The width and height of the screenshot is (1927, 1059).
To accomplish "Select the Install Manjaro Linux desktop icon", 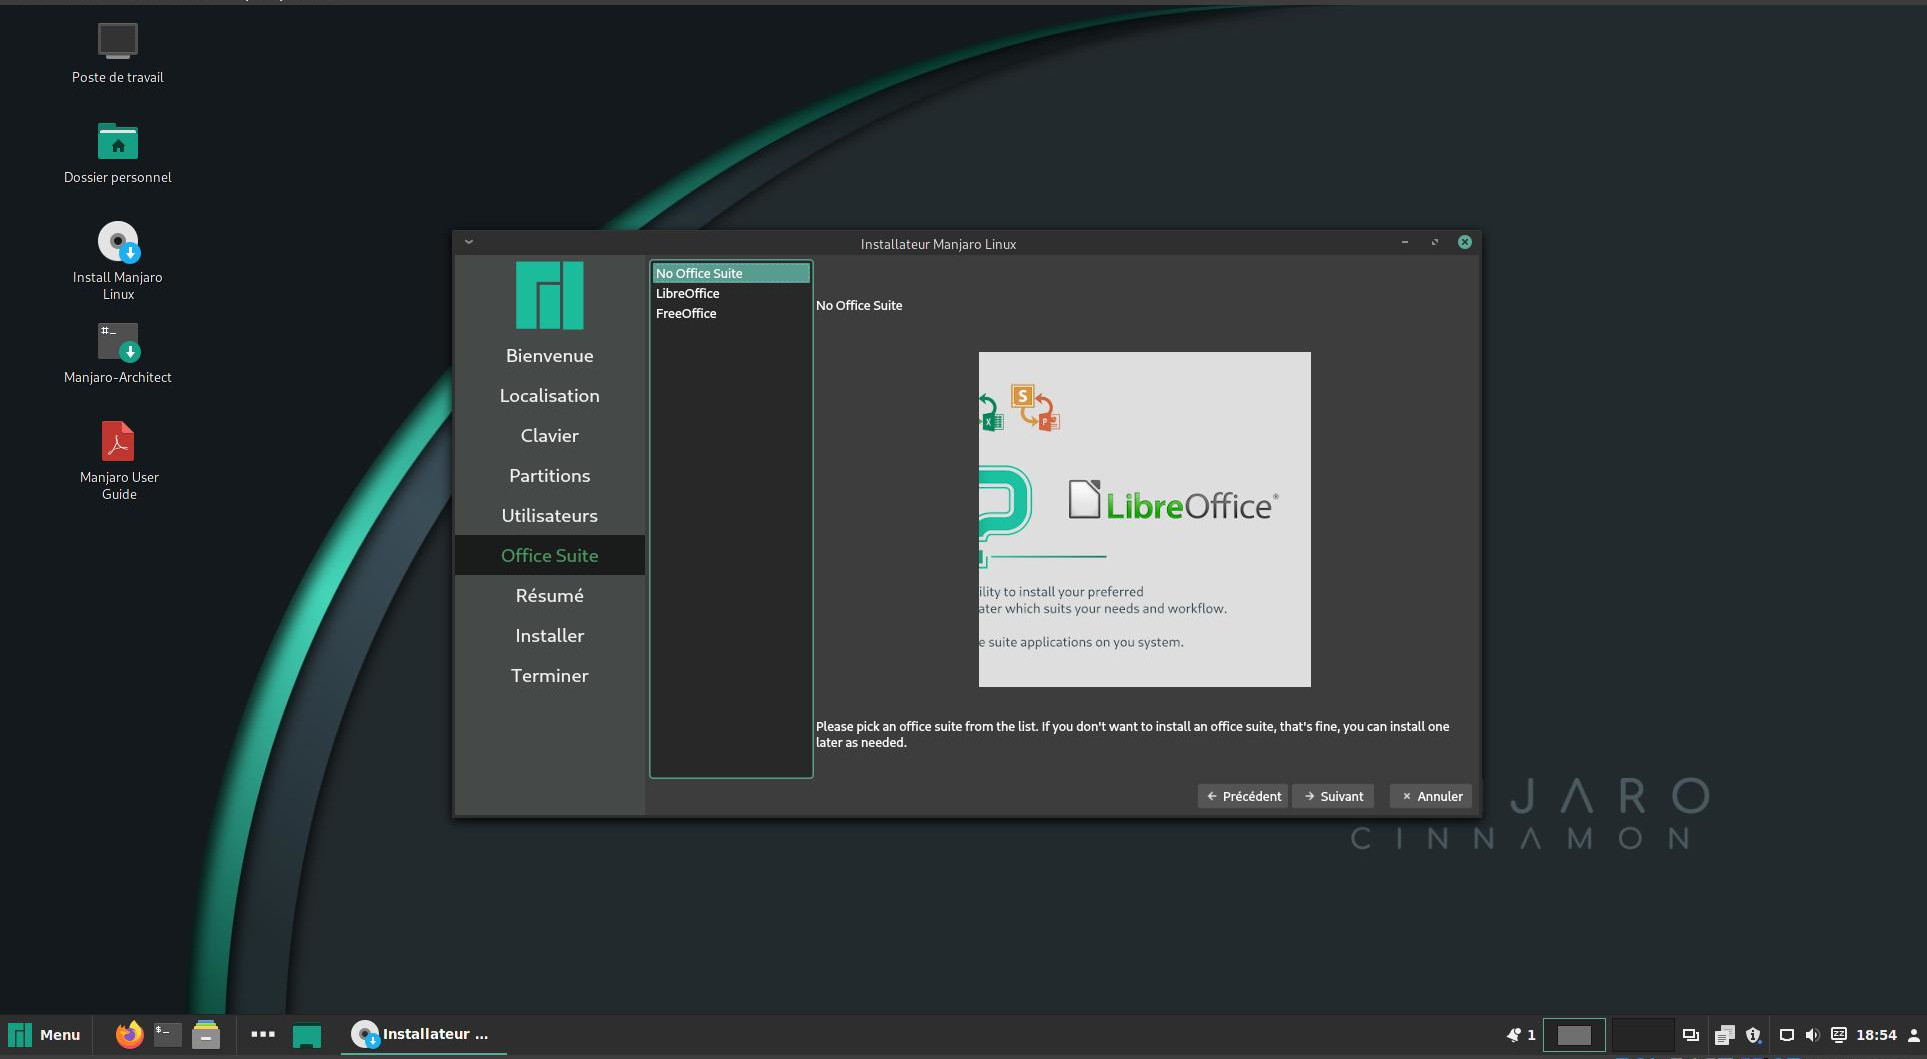I will [118, 260].
